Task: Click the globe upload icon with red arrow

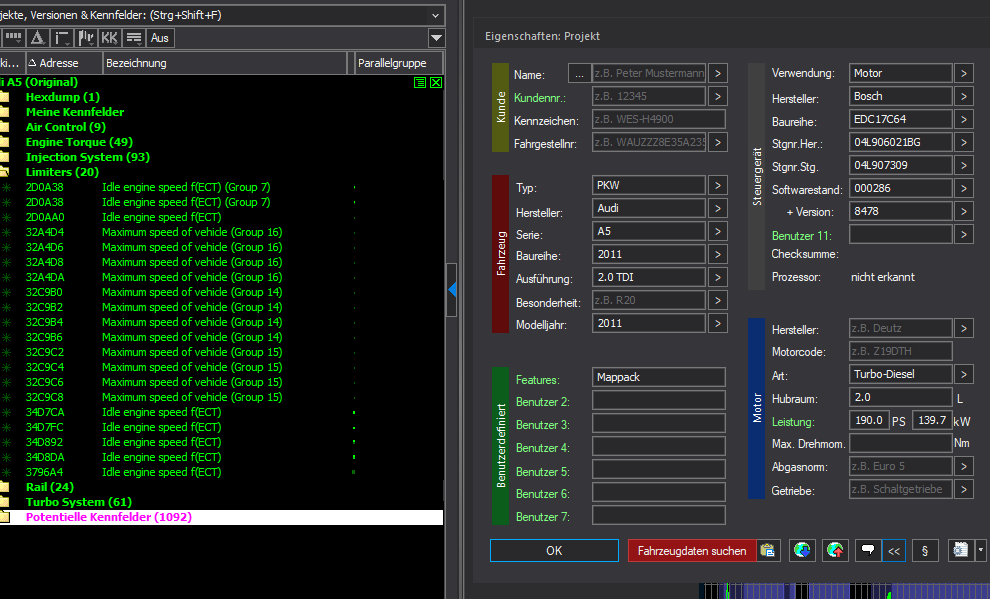Action: 835,550
